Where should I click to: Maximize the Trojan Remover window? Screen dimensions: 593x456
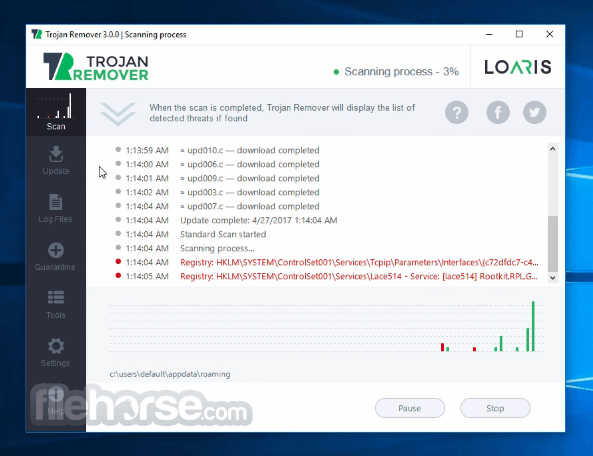[519, 34]
